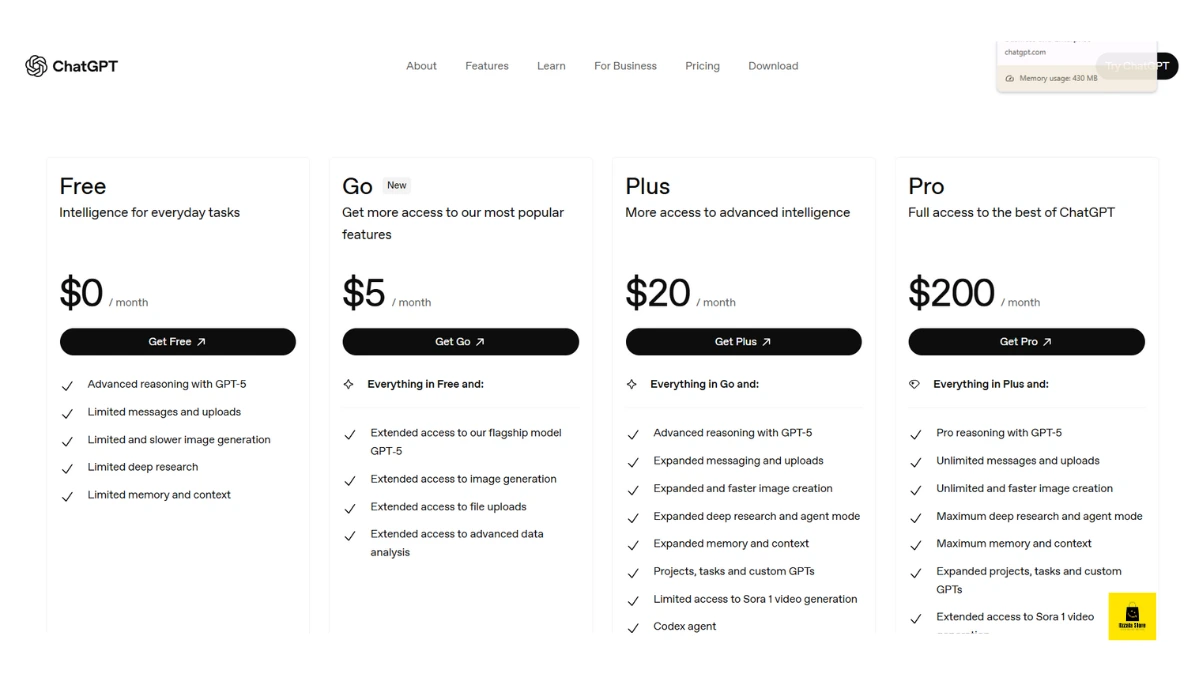Open the About menu item
1200x675 pixels.
tap(421, 65)
